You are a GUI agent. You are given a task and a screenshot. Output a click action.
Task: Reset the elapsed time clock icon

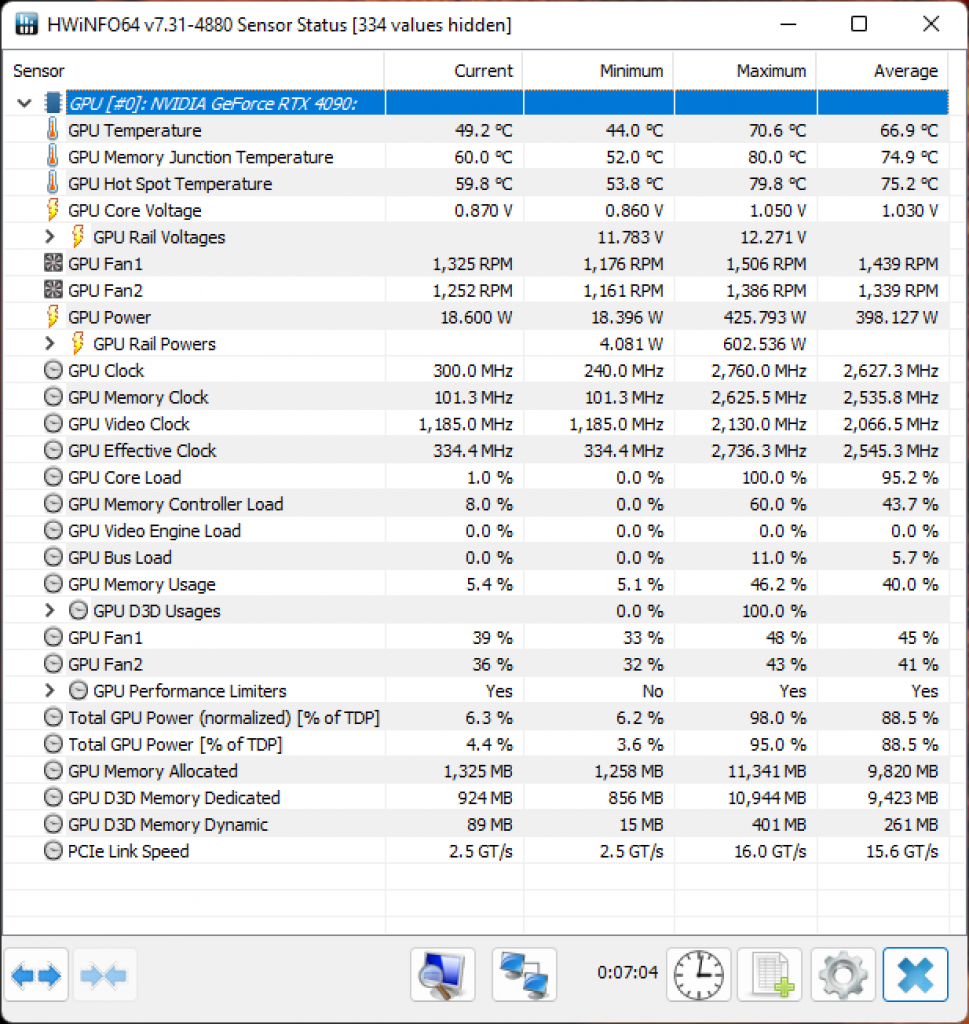point(698,975)
